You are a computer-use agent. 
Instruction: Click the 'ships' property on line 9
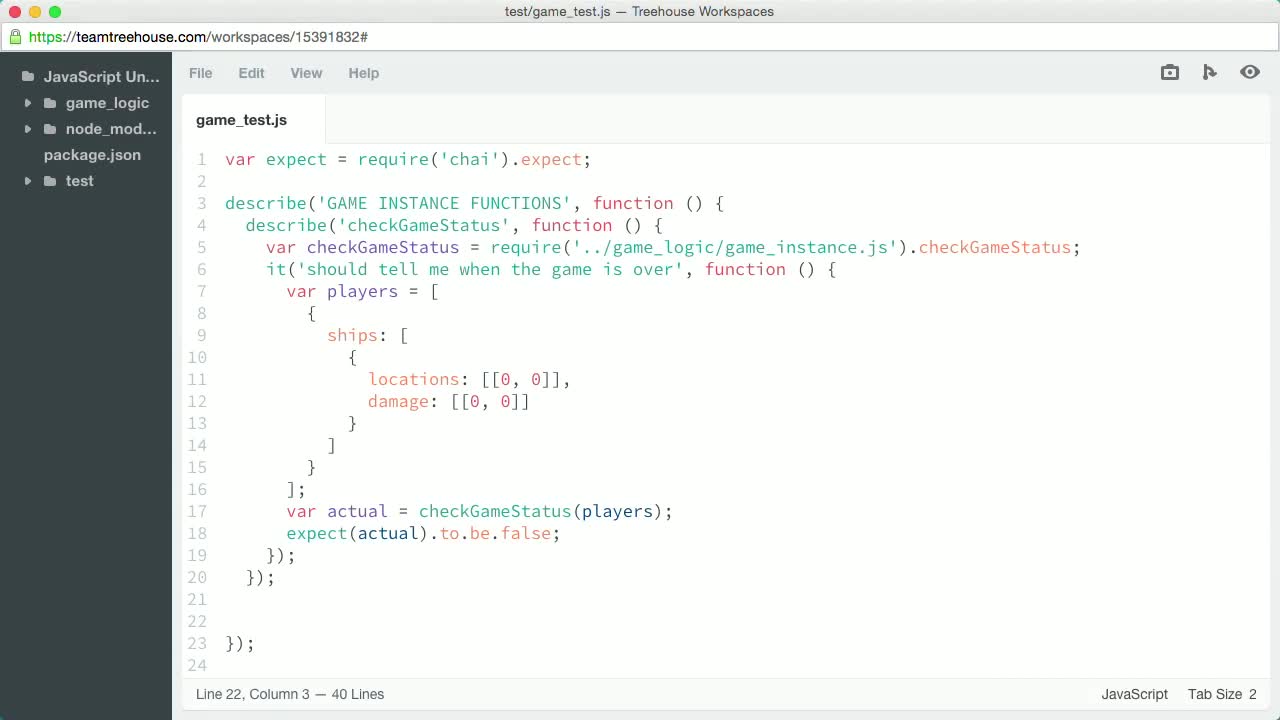353,336
